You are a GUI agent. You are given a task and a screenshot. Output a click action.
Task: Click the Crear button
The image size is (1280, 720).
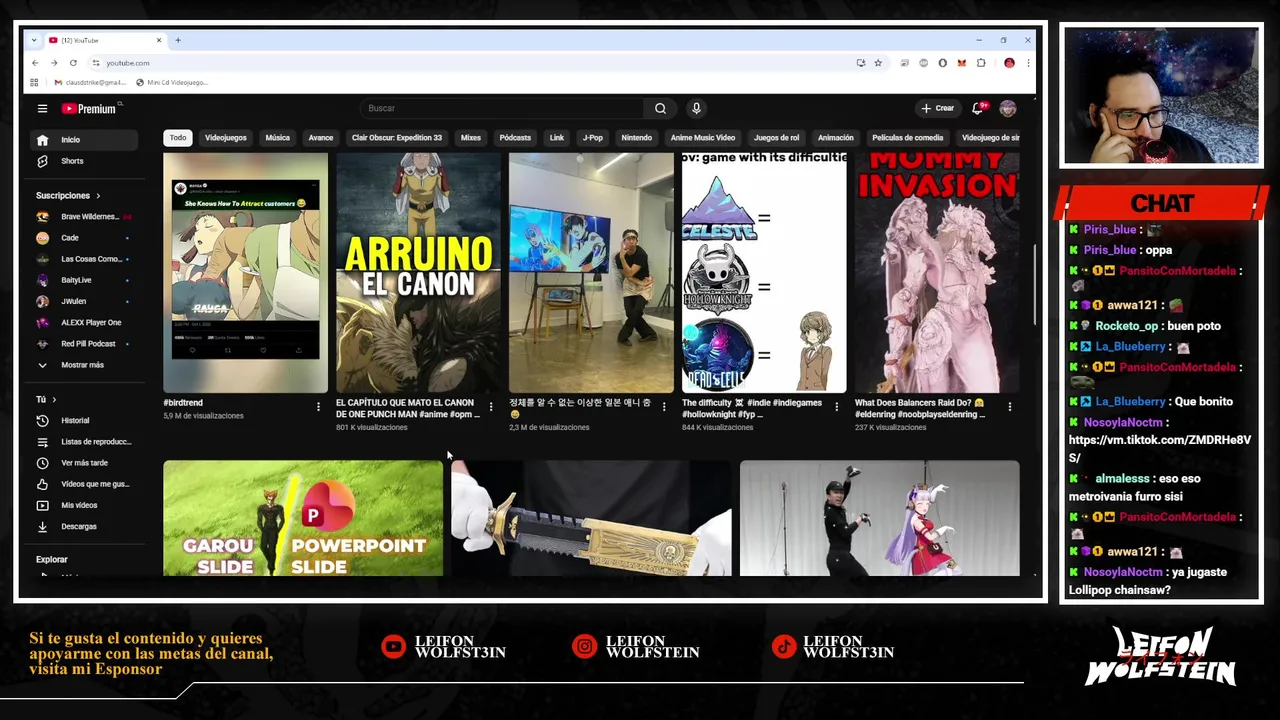pos(938,108)
